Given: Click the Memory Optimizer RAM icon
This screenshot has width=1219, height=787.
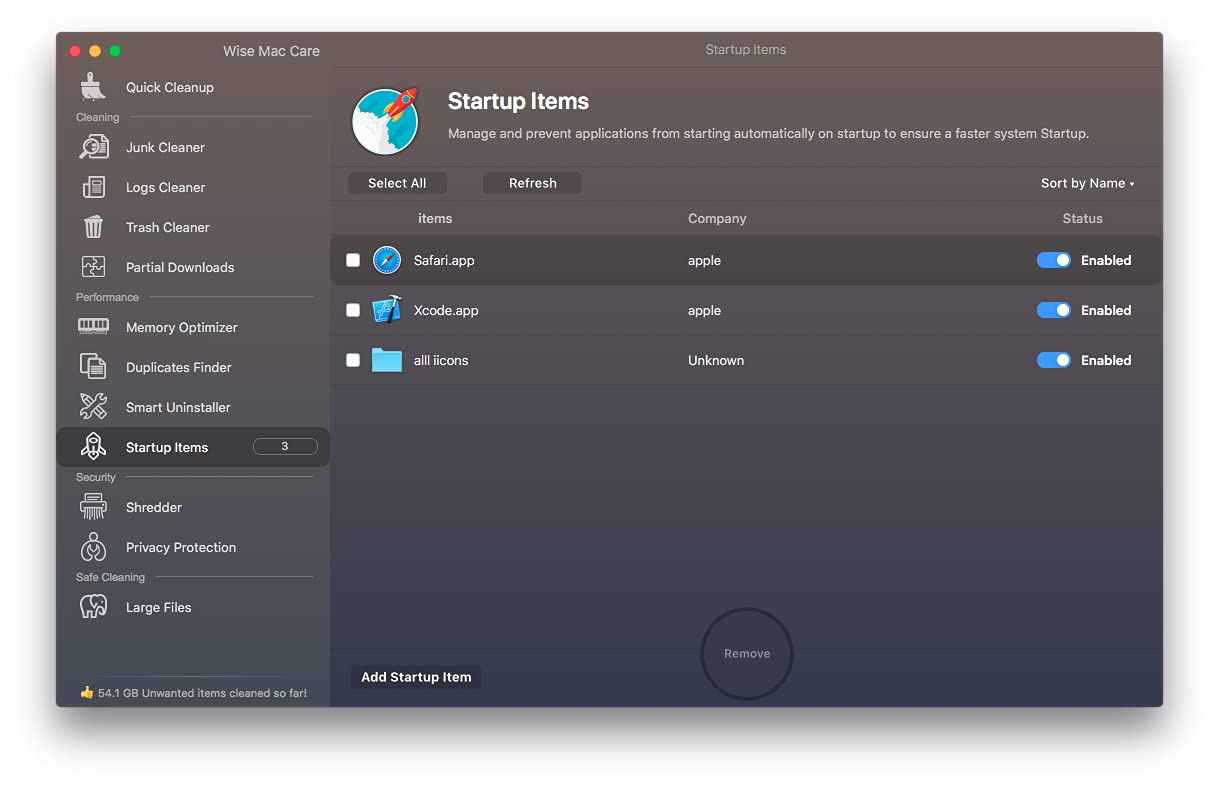Looking at the screenshot, I should tap(93, 327).
